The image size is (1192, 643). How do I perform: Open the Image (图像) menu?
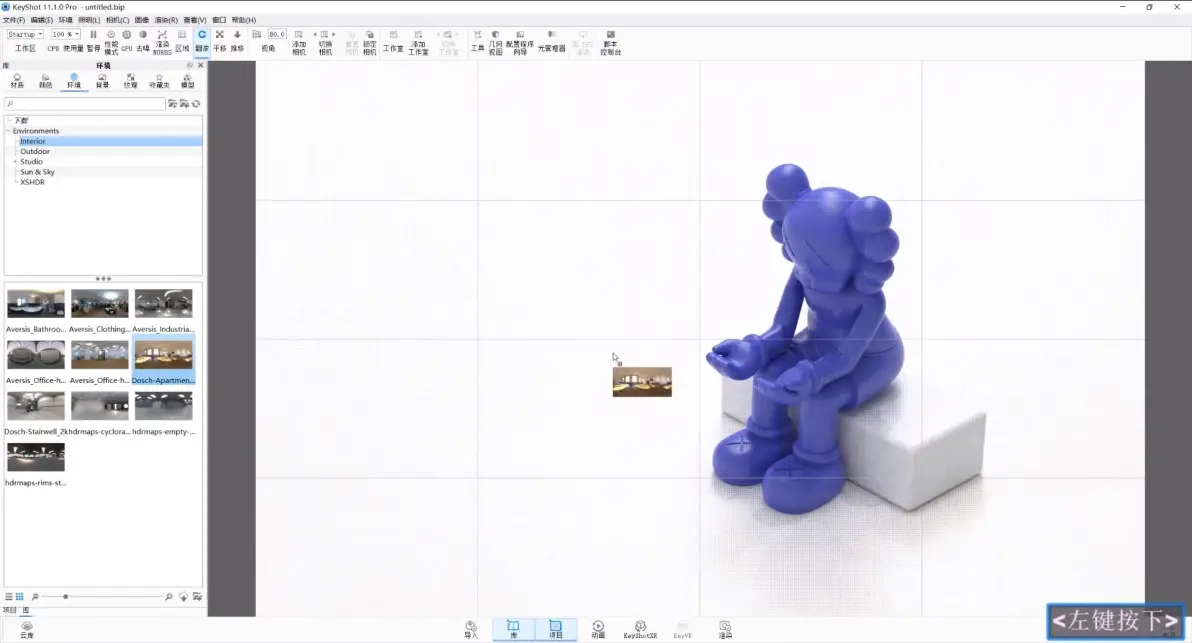[x=141, y=20]
